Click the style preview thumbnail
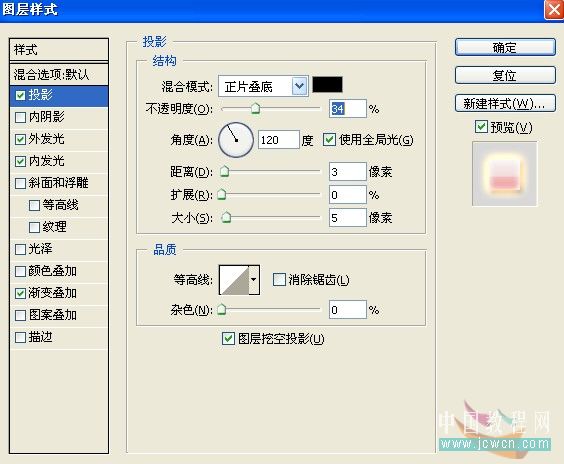The image size is (564, 464). tap(504, 174)
